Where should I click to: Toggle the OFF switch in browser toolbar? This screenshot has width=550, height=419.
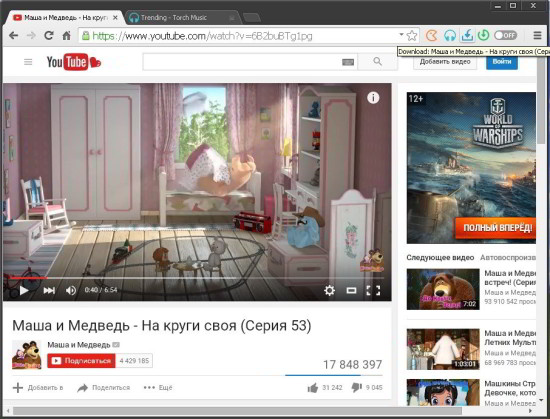coord(505,35)
